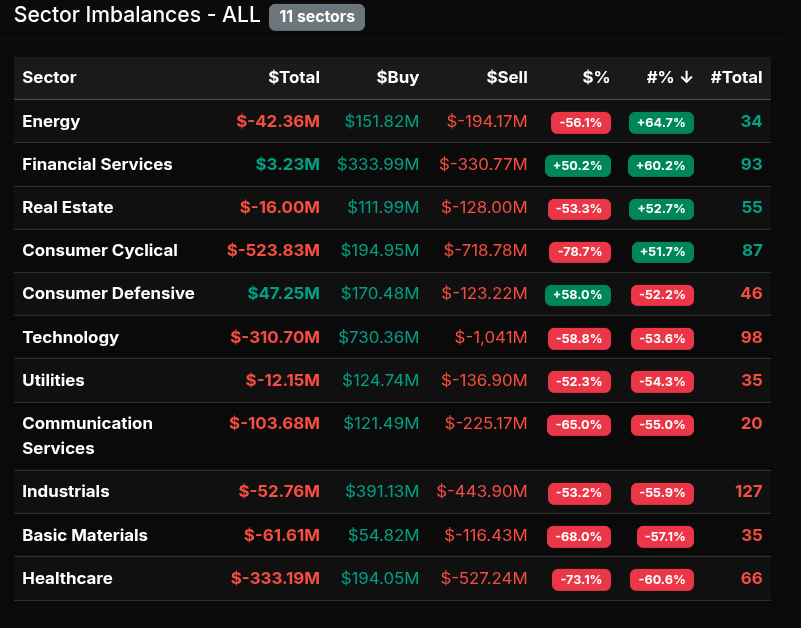Open the Consumer Cyclical sector
Screen dimensions: 801x628
coord(100,251)
